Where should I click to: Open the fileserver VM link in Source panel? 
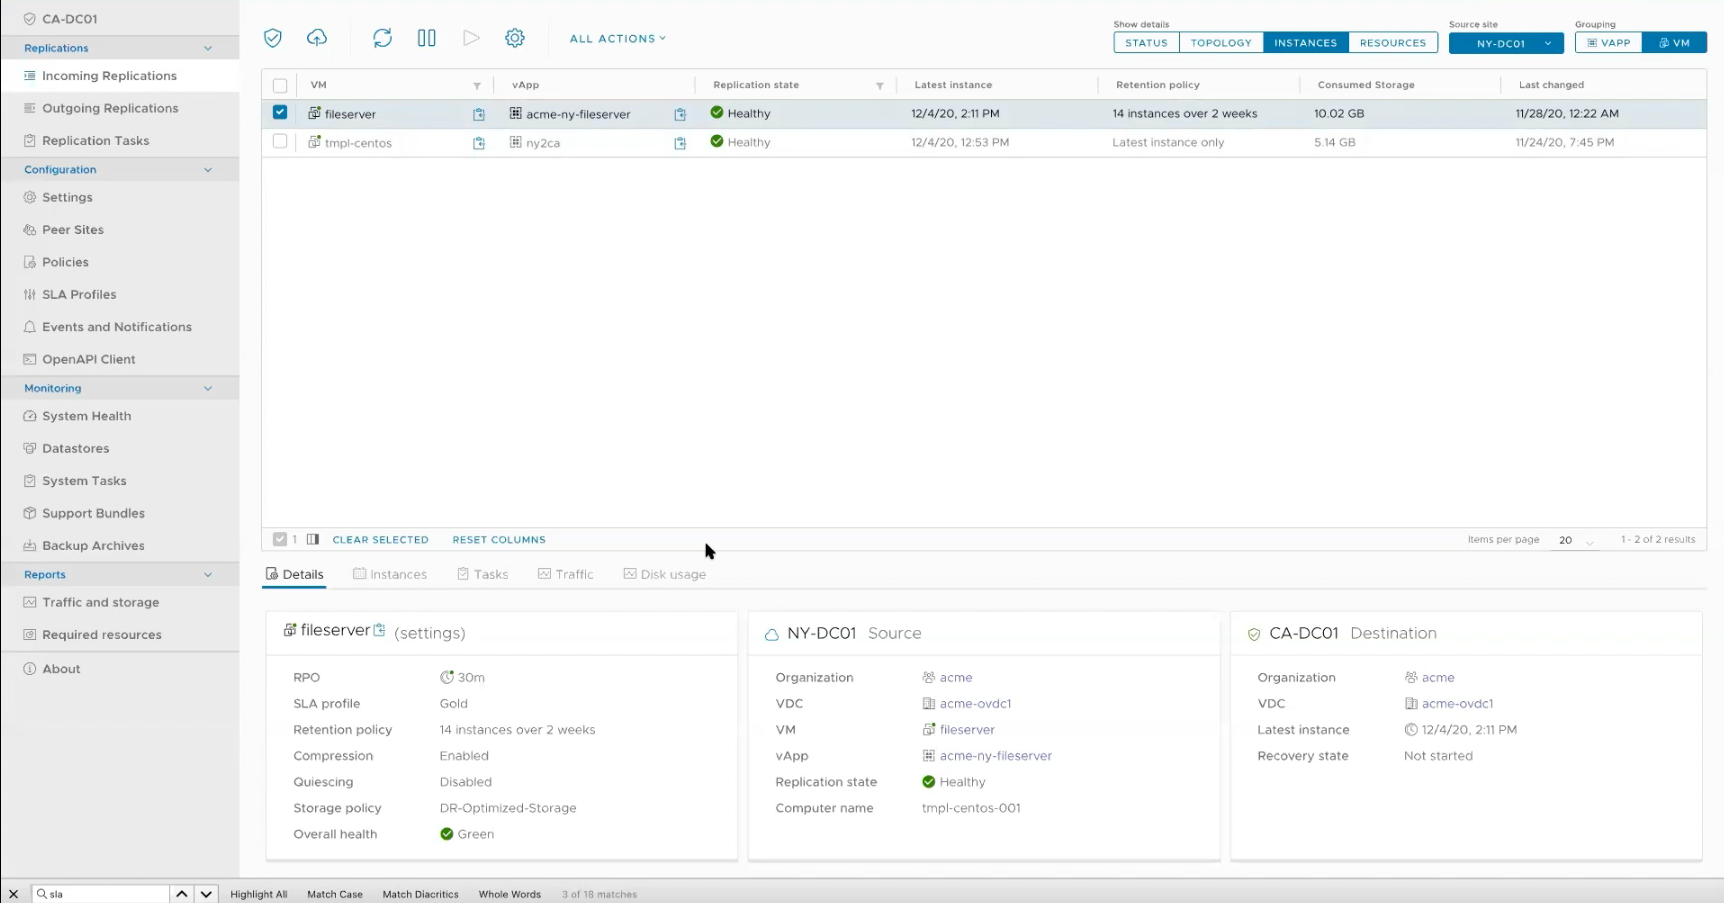coord(966,729)
